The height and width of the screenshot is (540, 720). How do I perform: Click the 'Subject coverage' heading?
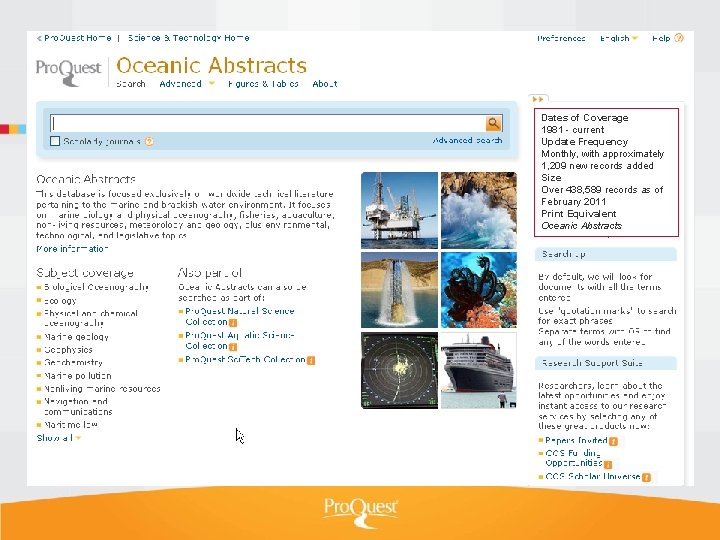click(x=85, y=273)
